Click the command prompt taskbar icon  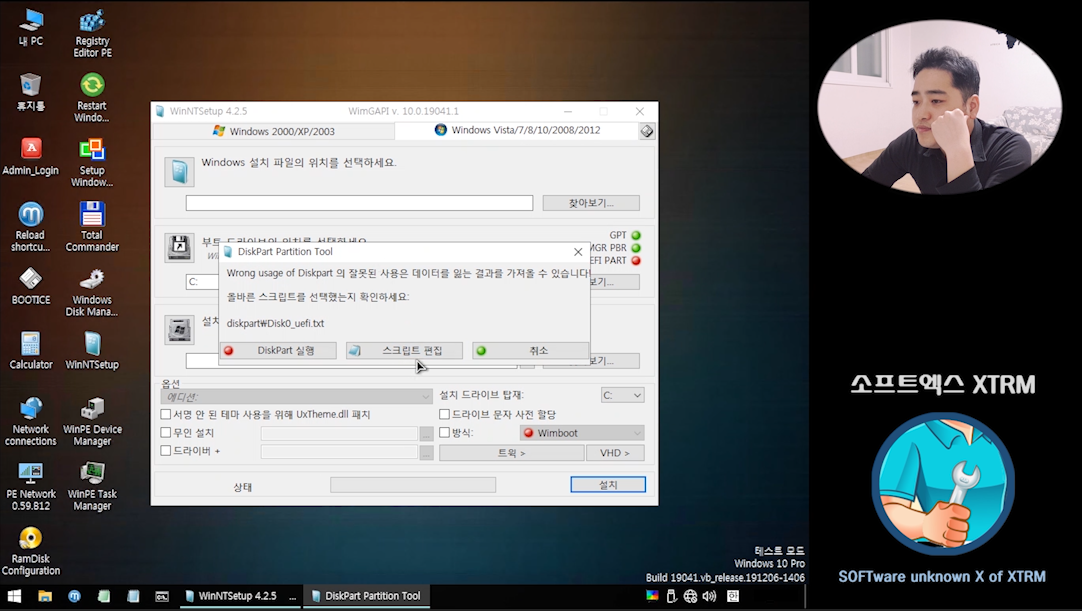tap(161, 597)
